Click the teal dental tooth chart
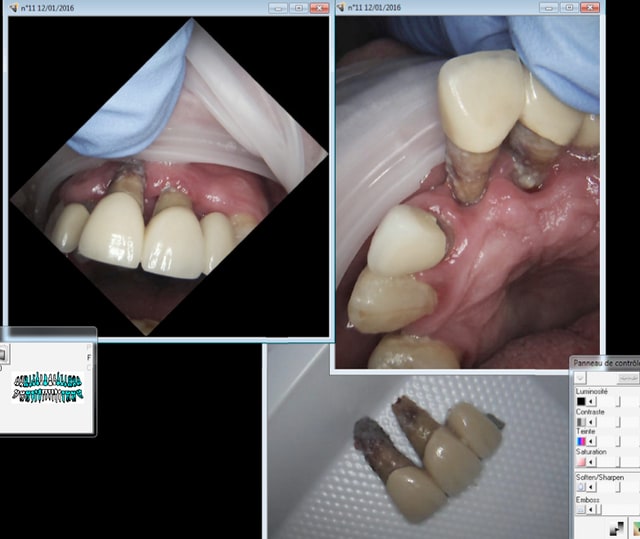 48,387
